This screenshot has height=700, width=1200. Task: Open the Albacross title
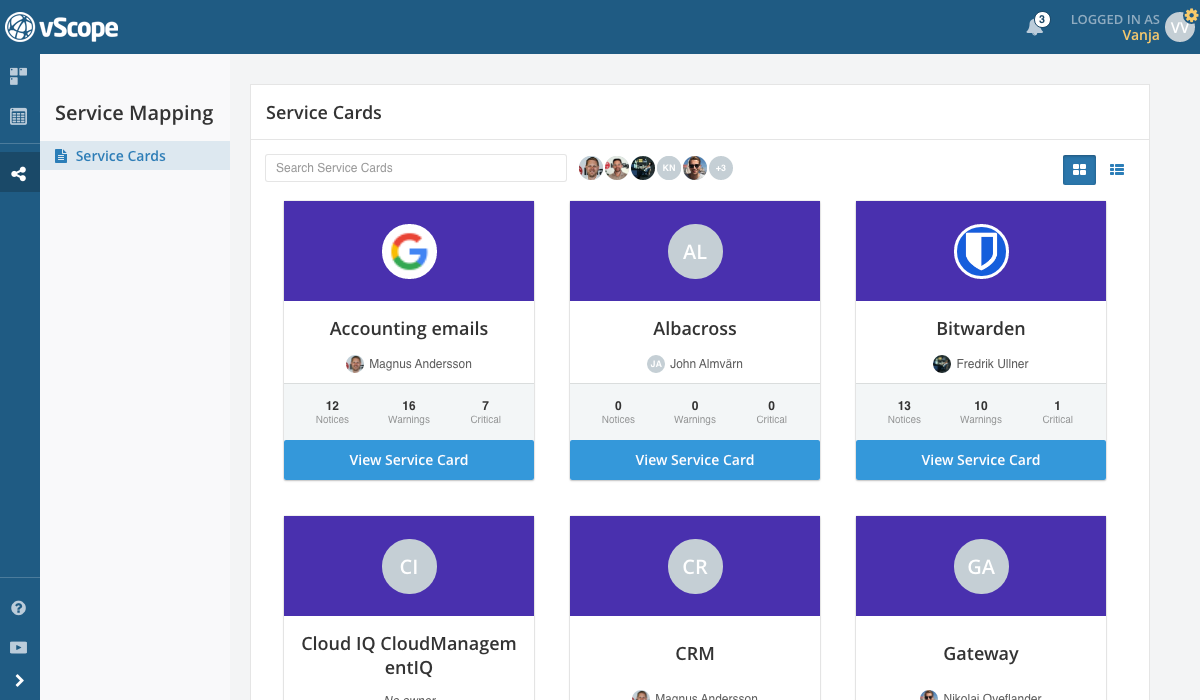(695, 329)
